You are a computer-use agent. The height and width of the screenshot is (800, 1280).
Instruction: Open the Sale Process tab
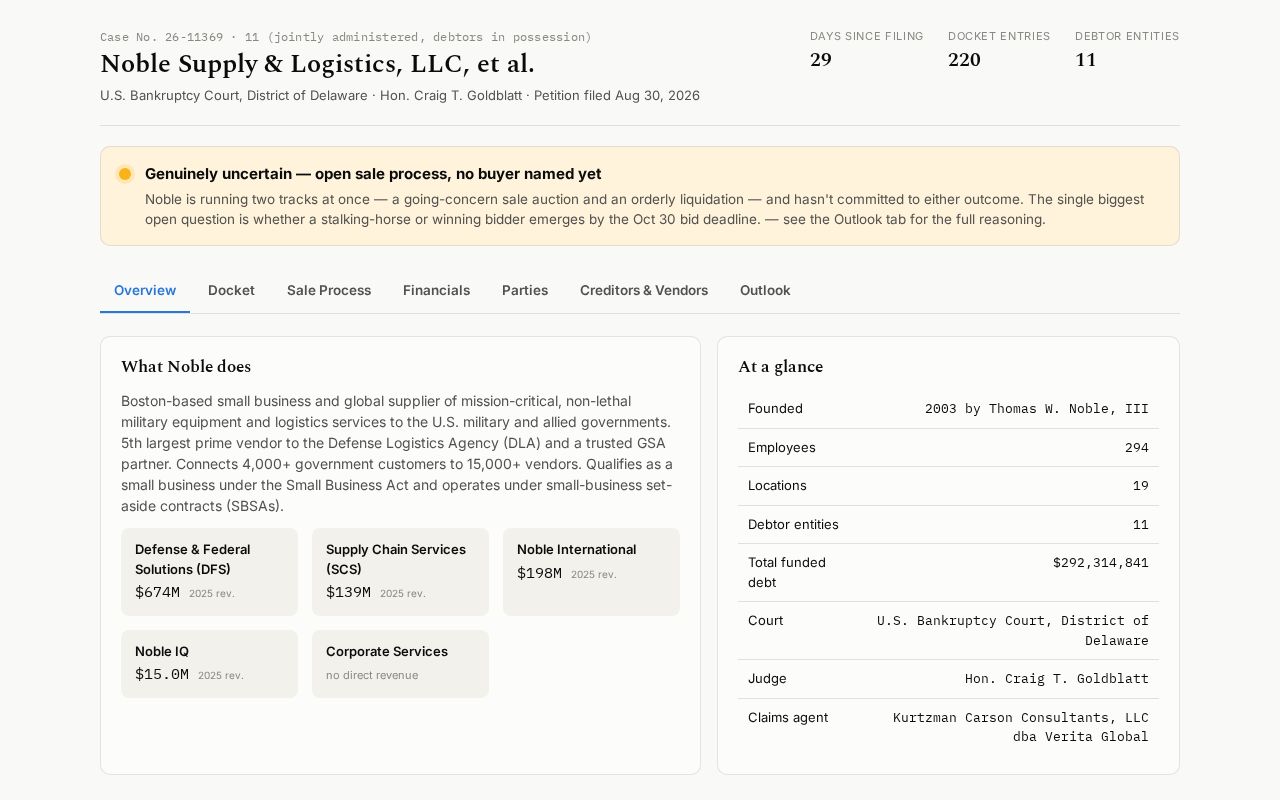tap(329, 290)
